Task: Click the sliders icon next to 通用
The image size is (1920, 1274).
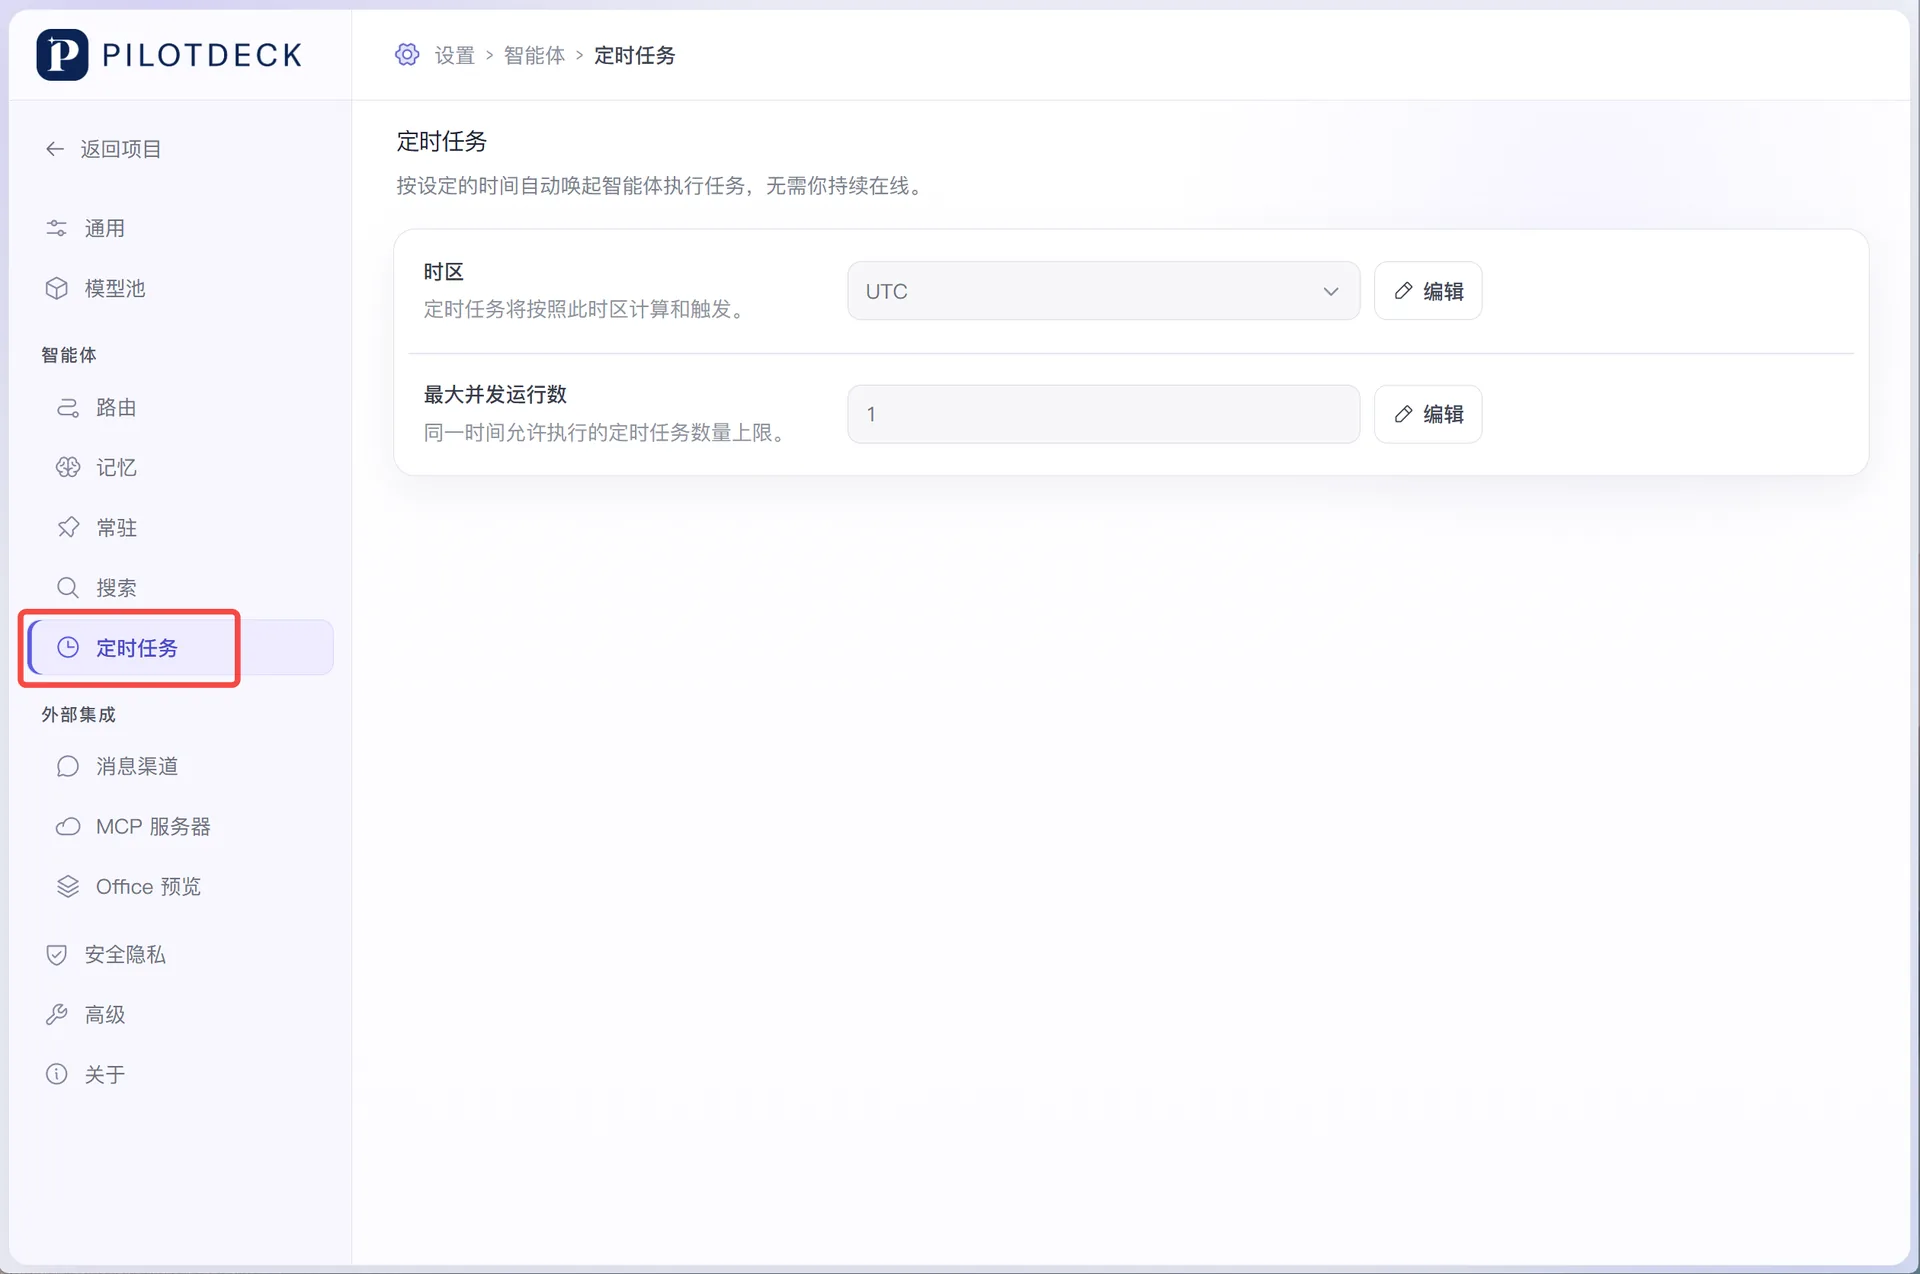Action: (57, 228)
